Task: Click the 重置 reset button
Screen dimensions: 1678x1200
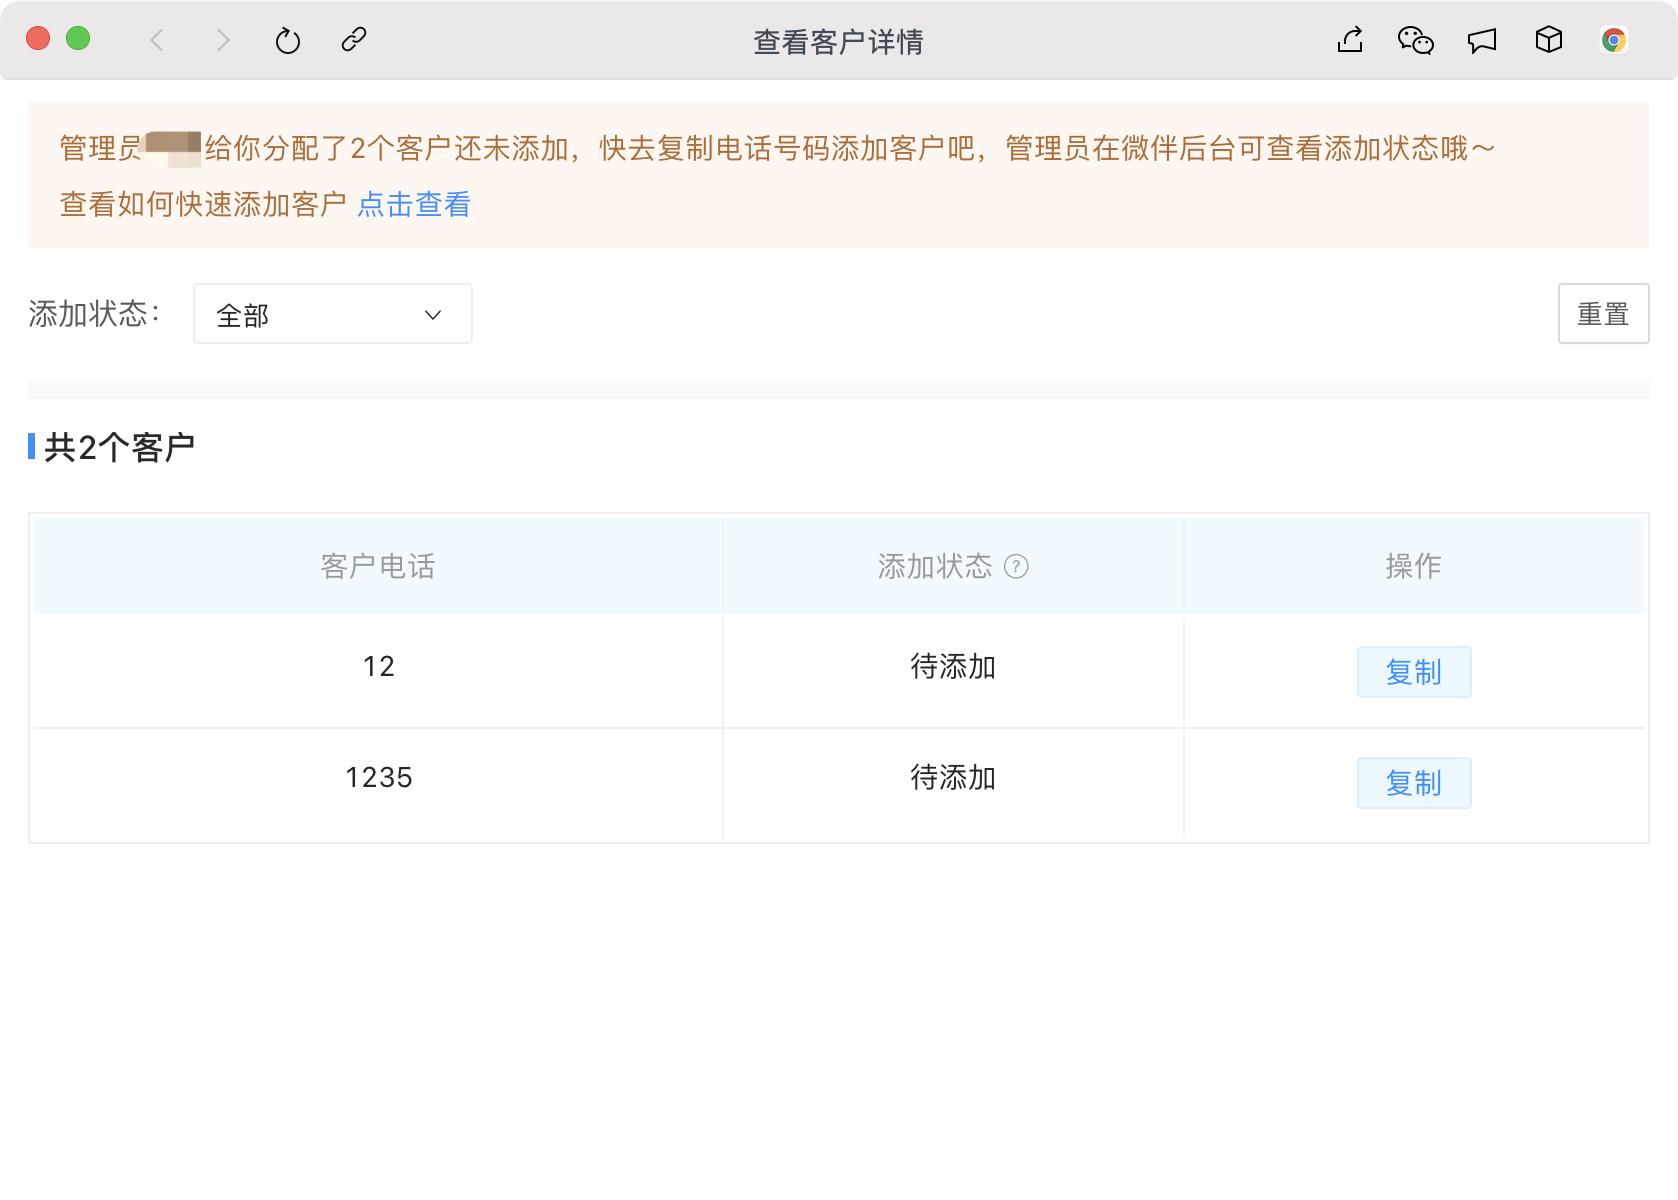Action: 1603,314
